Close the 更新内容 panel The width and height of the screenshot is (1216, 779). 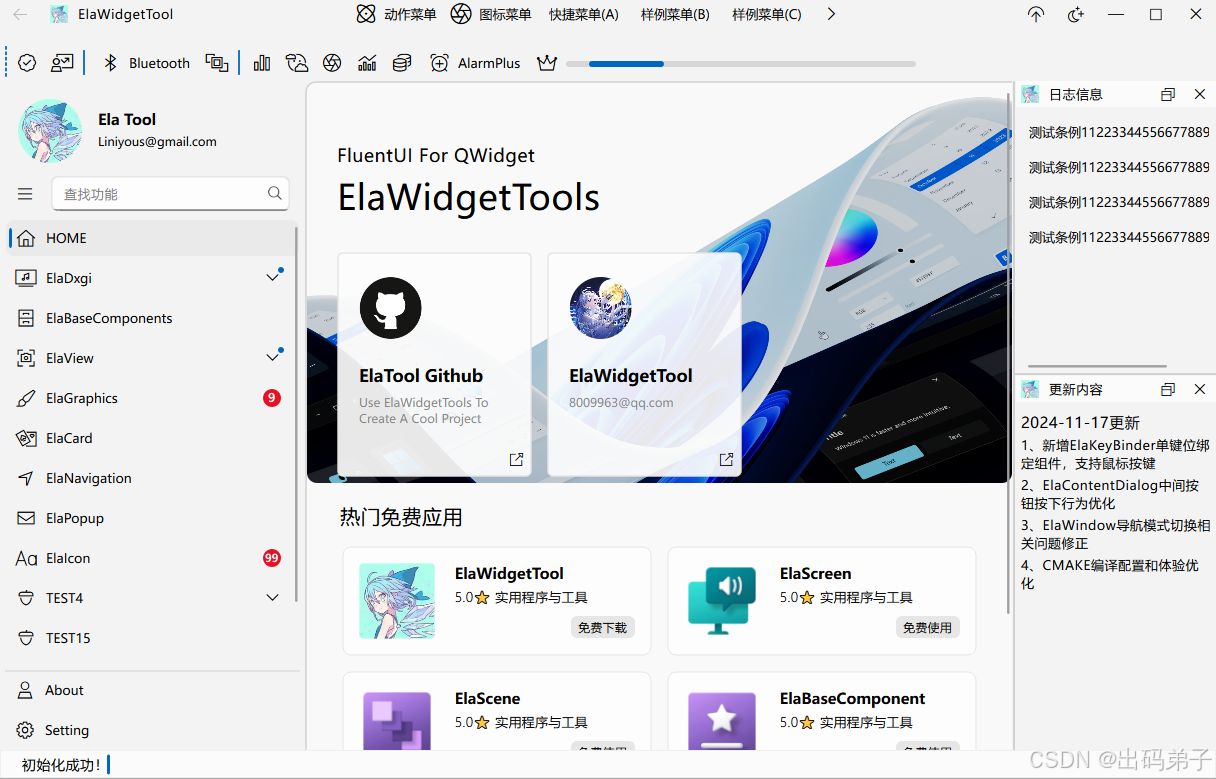(x=1200, y=389)
